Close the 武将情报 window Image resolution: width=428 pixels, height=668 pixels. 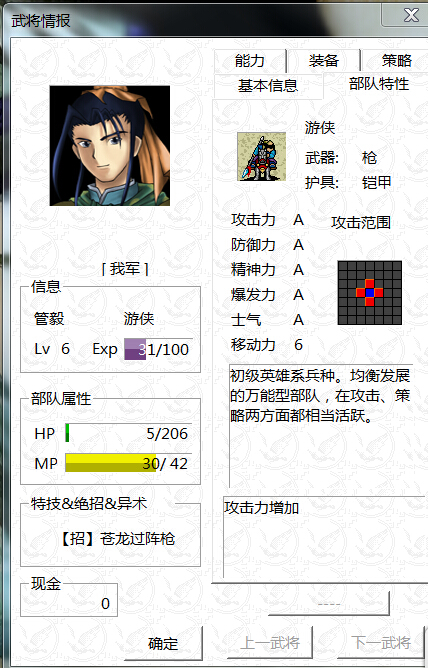pyautogui.click(x=410, y=15)
